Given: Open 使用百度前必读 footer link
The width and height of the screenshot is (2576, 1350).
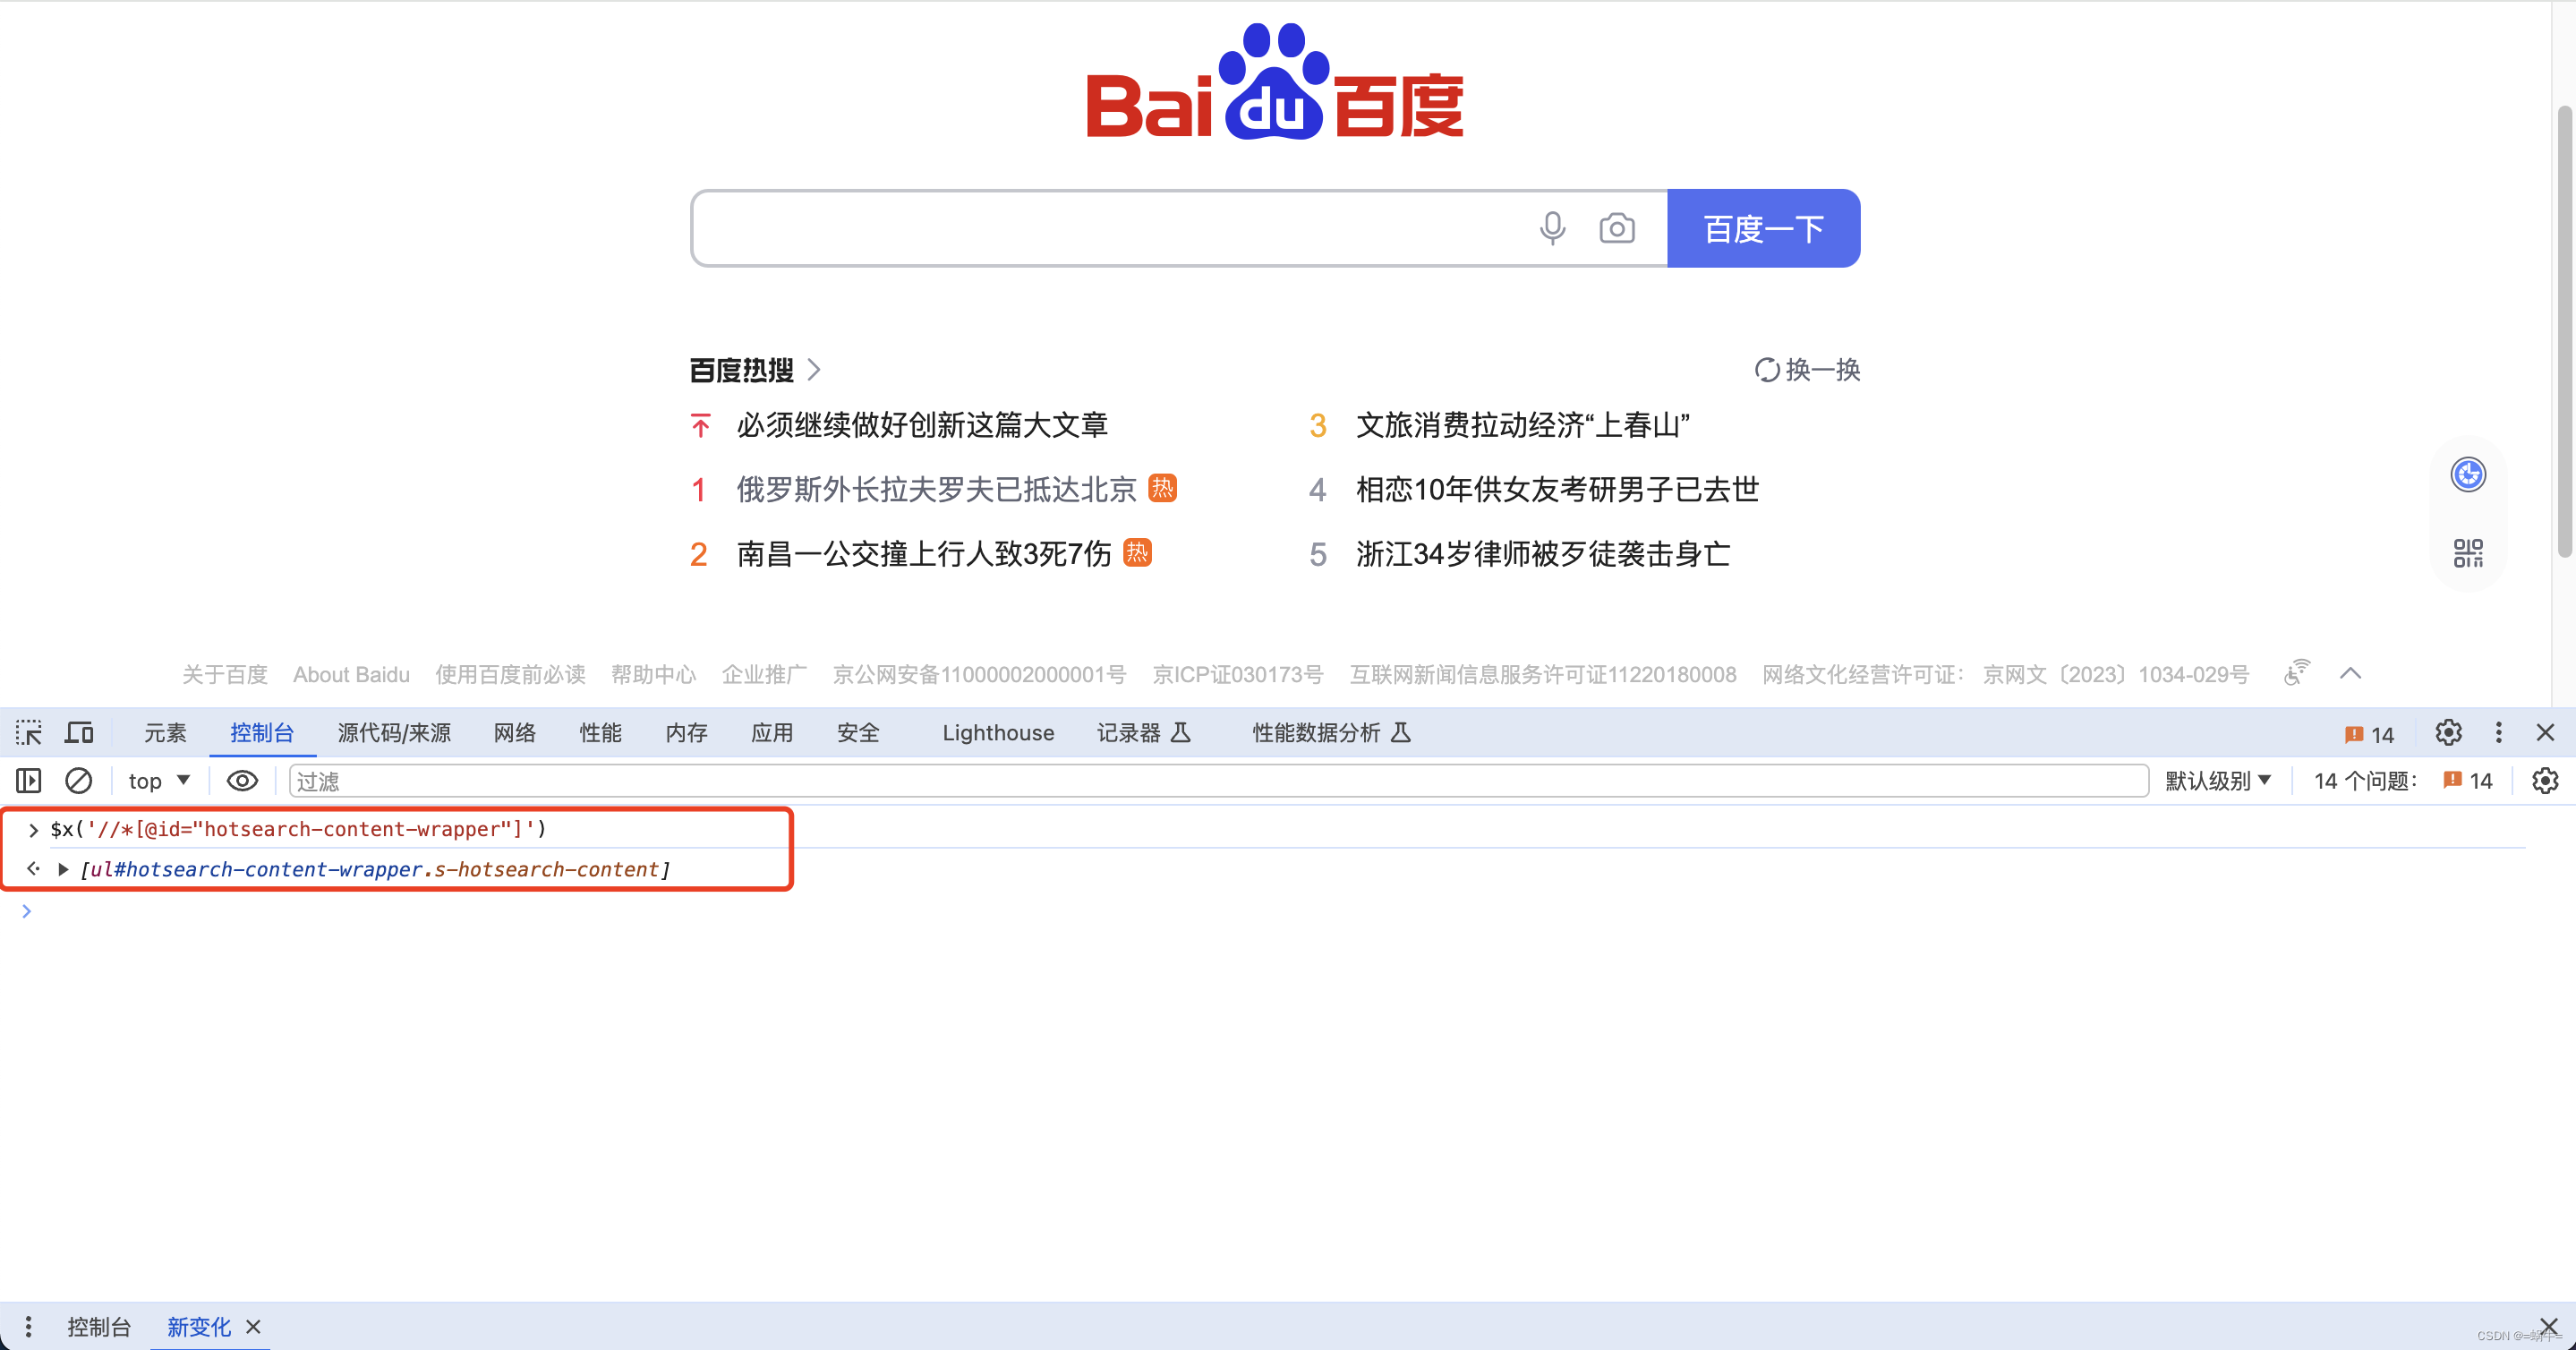Looking at the screenshot, I should (x=510, y=675).
